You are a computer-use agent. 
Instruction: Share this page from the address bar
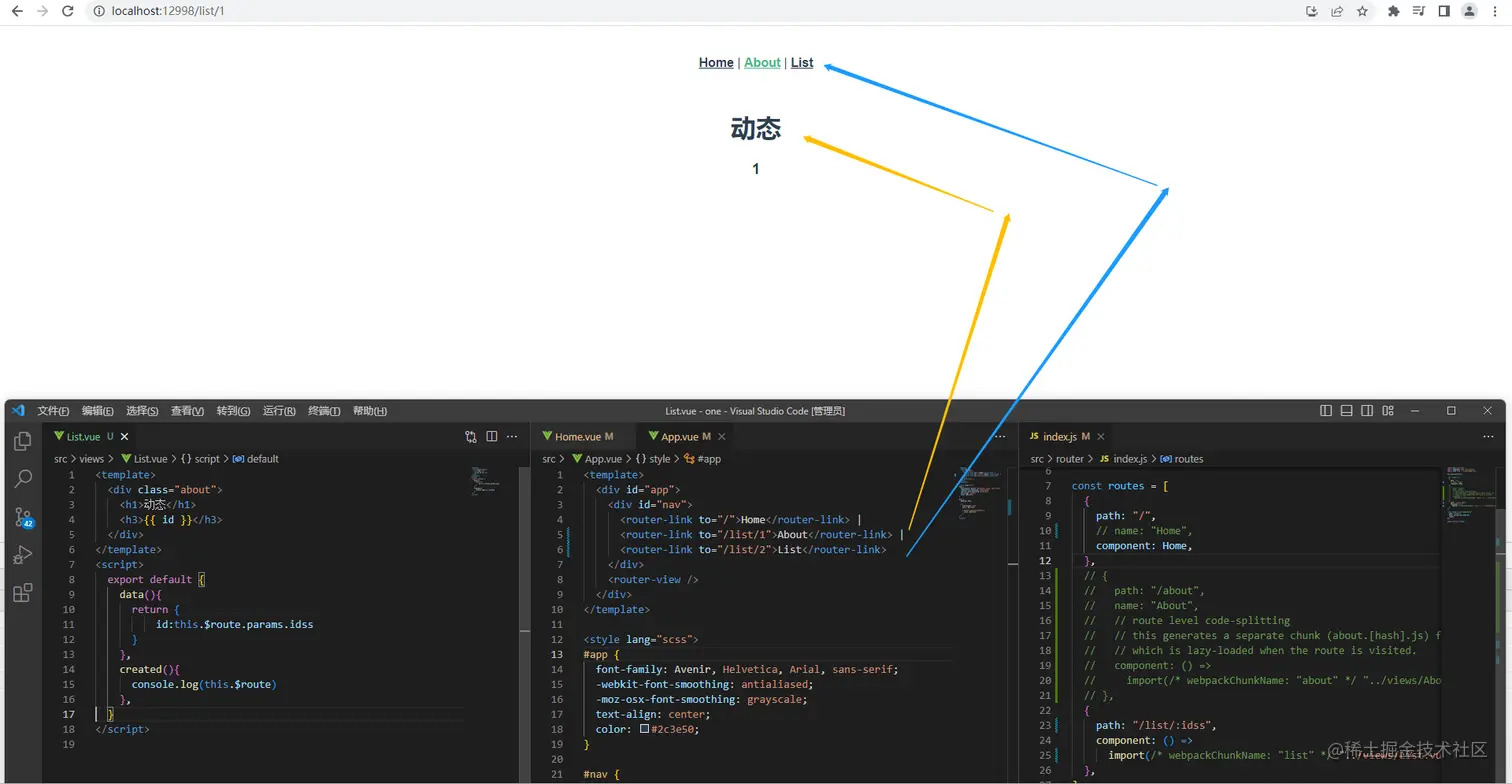(x=1337, y=11)
